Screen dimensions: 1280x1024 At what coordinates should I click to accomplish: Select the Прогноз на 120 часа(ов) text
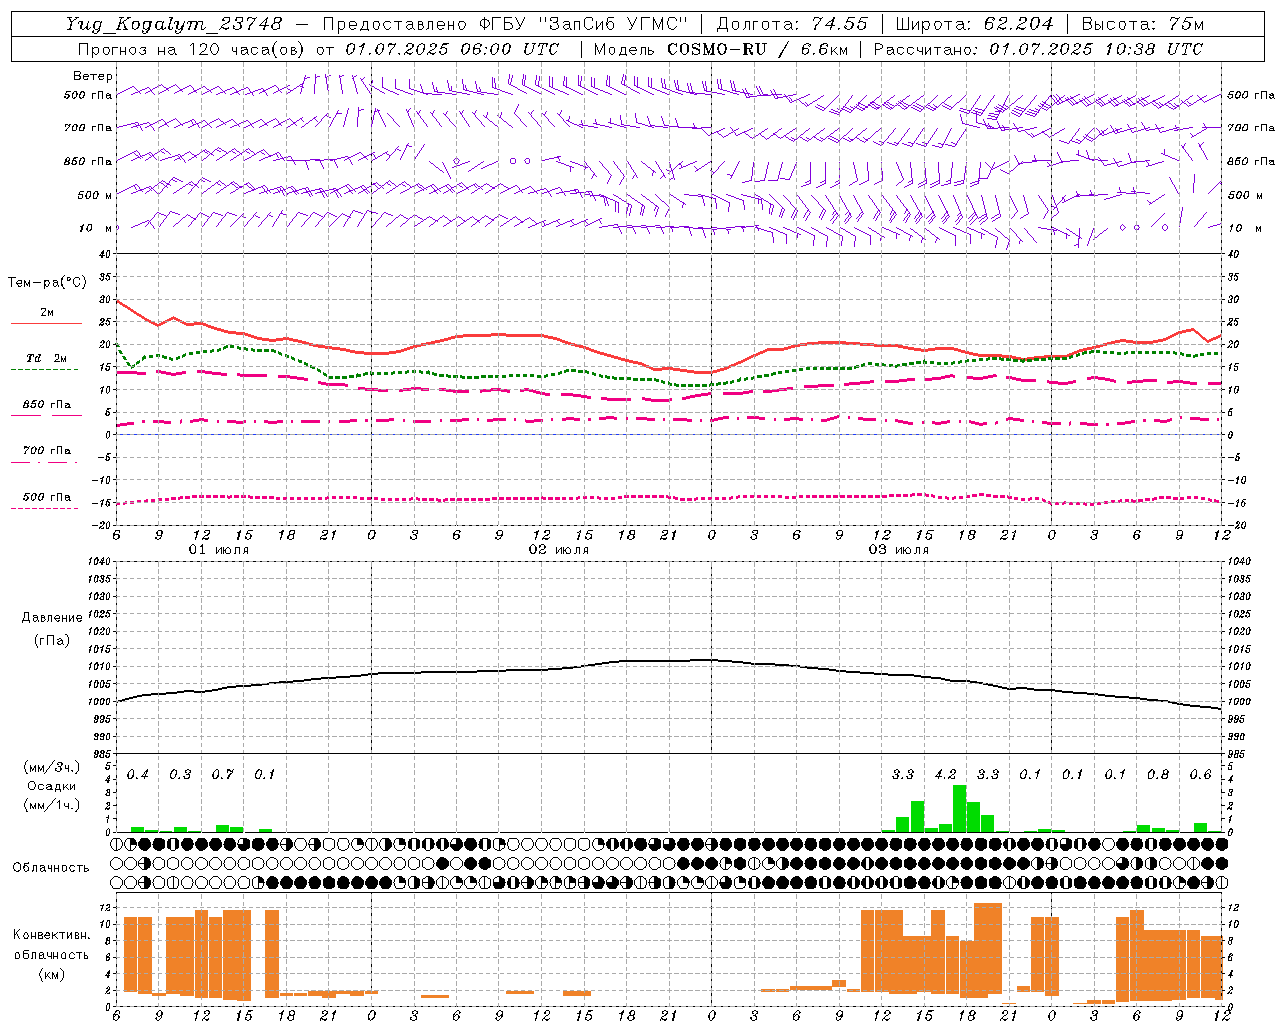tap(192, 49)
